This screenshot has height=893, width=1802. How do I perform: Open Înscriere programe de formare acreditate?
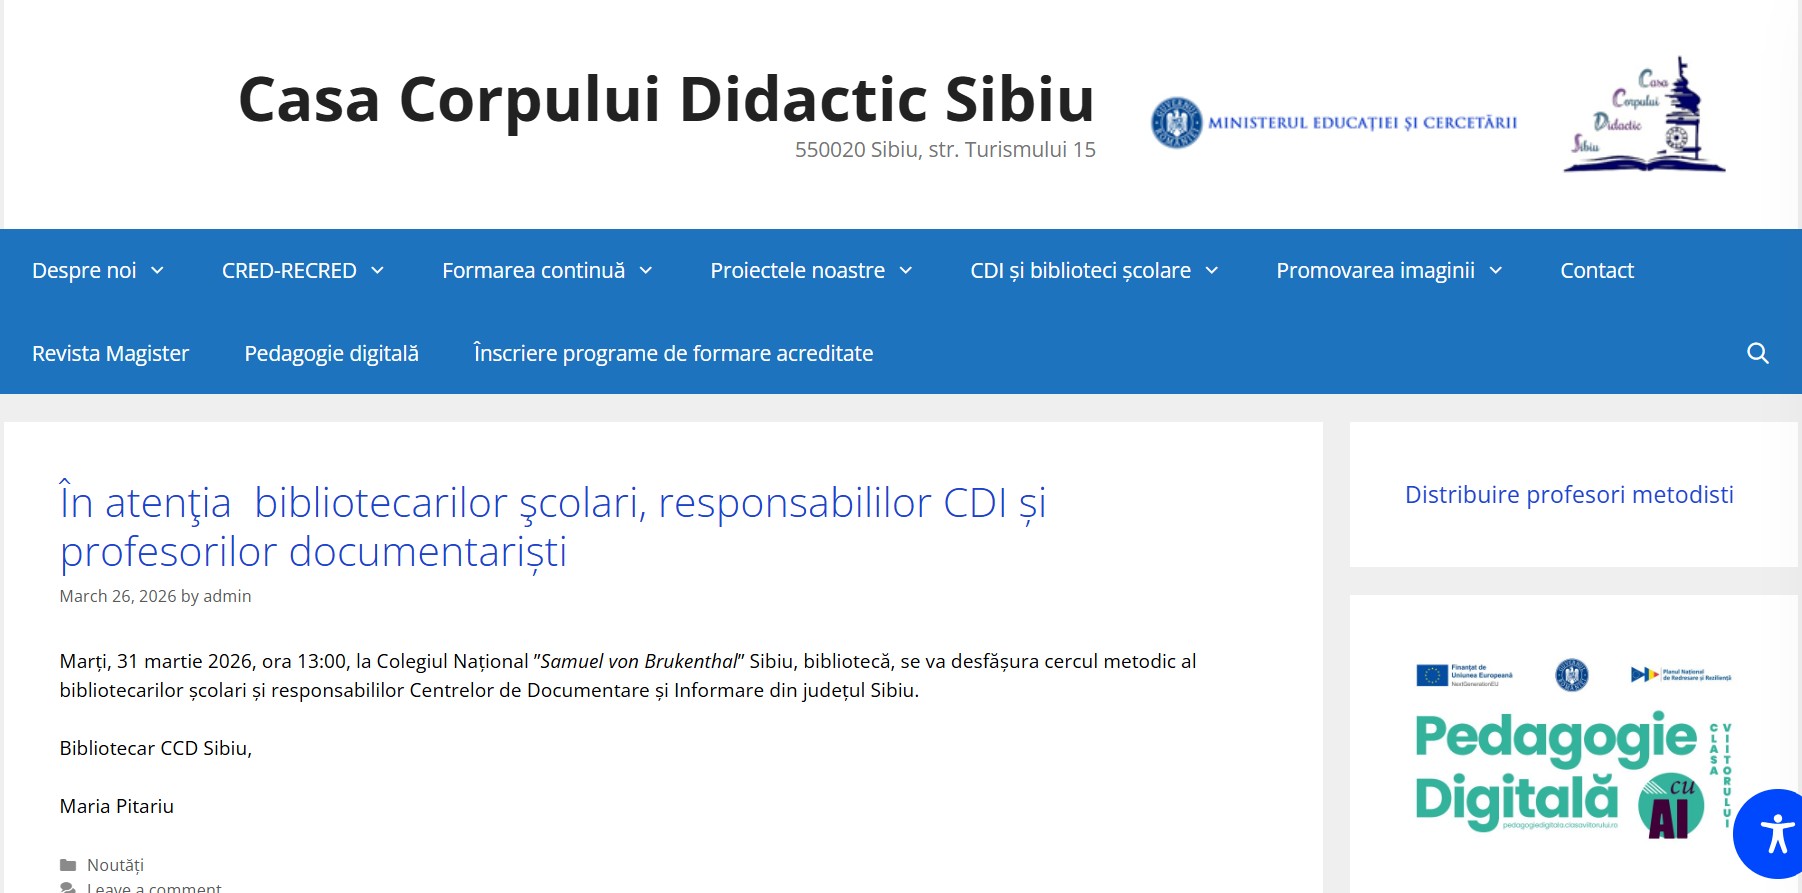tap(673, 354)
